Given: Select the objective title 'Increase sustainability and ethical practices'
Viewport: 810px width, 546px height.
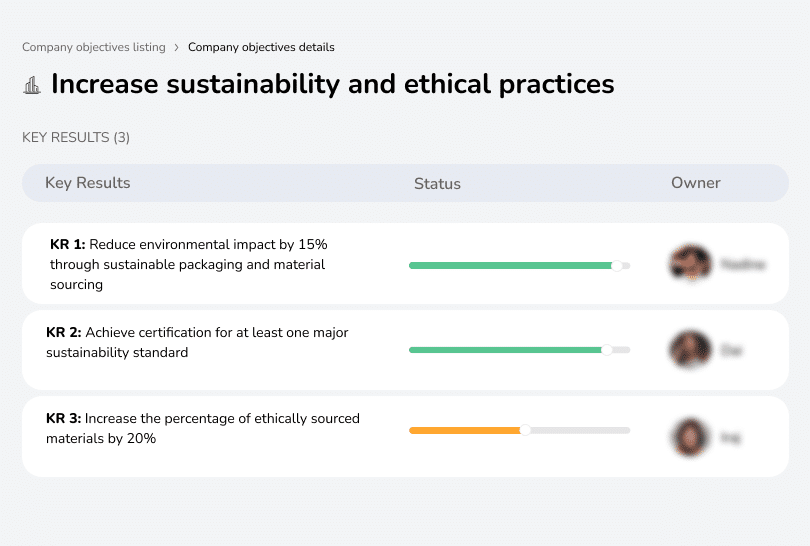Looking at the screenshot, I should 333,84.
